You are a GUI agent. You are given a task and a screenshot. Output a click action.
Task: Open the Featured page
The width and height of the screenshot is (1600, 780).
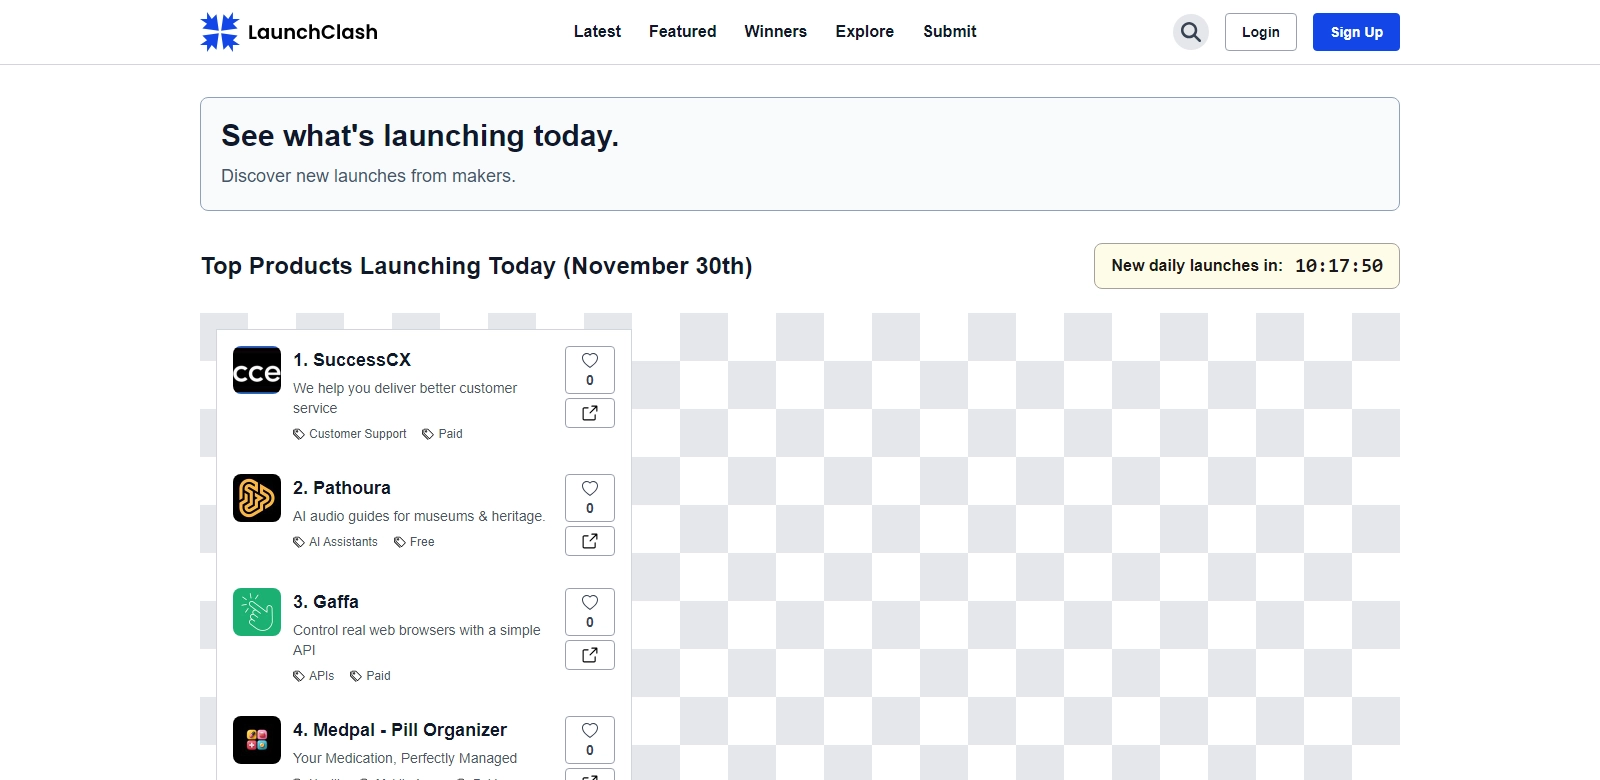pyautogui.click(x=682, y=32)
